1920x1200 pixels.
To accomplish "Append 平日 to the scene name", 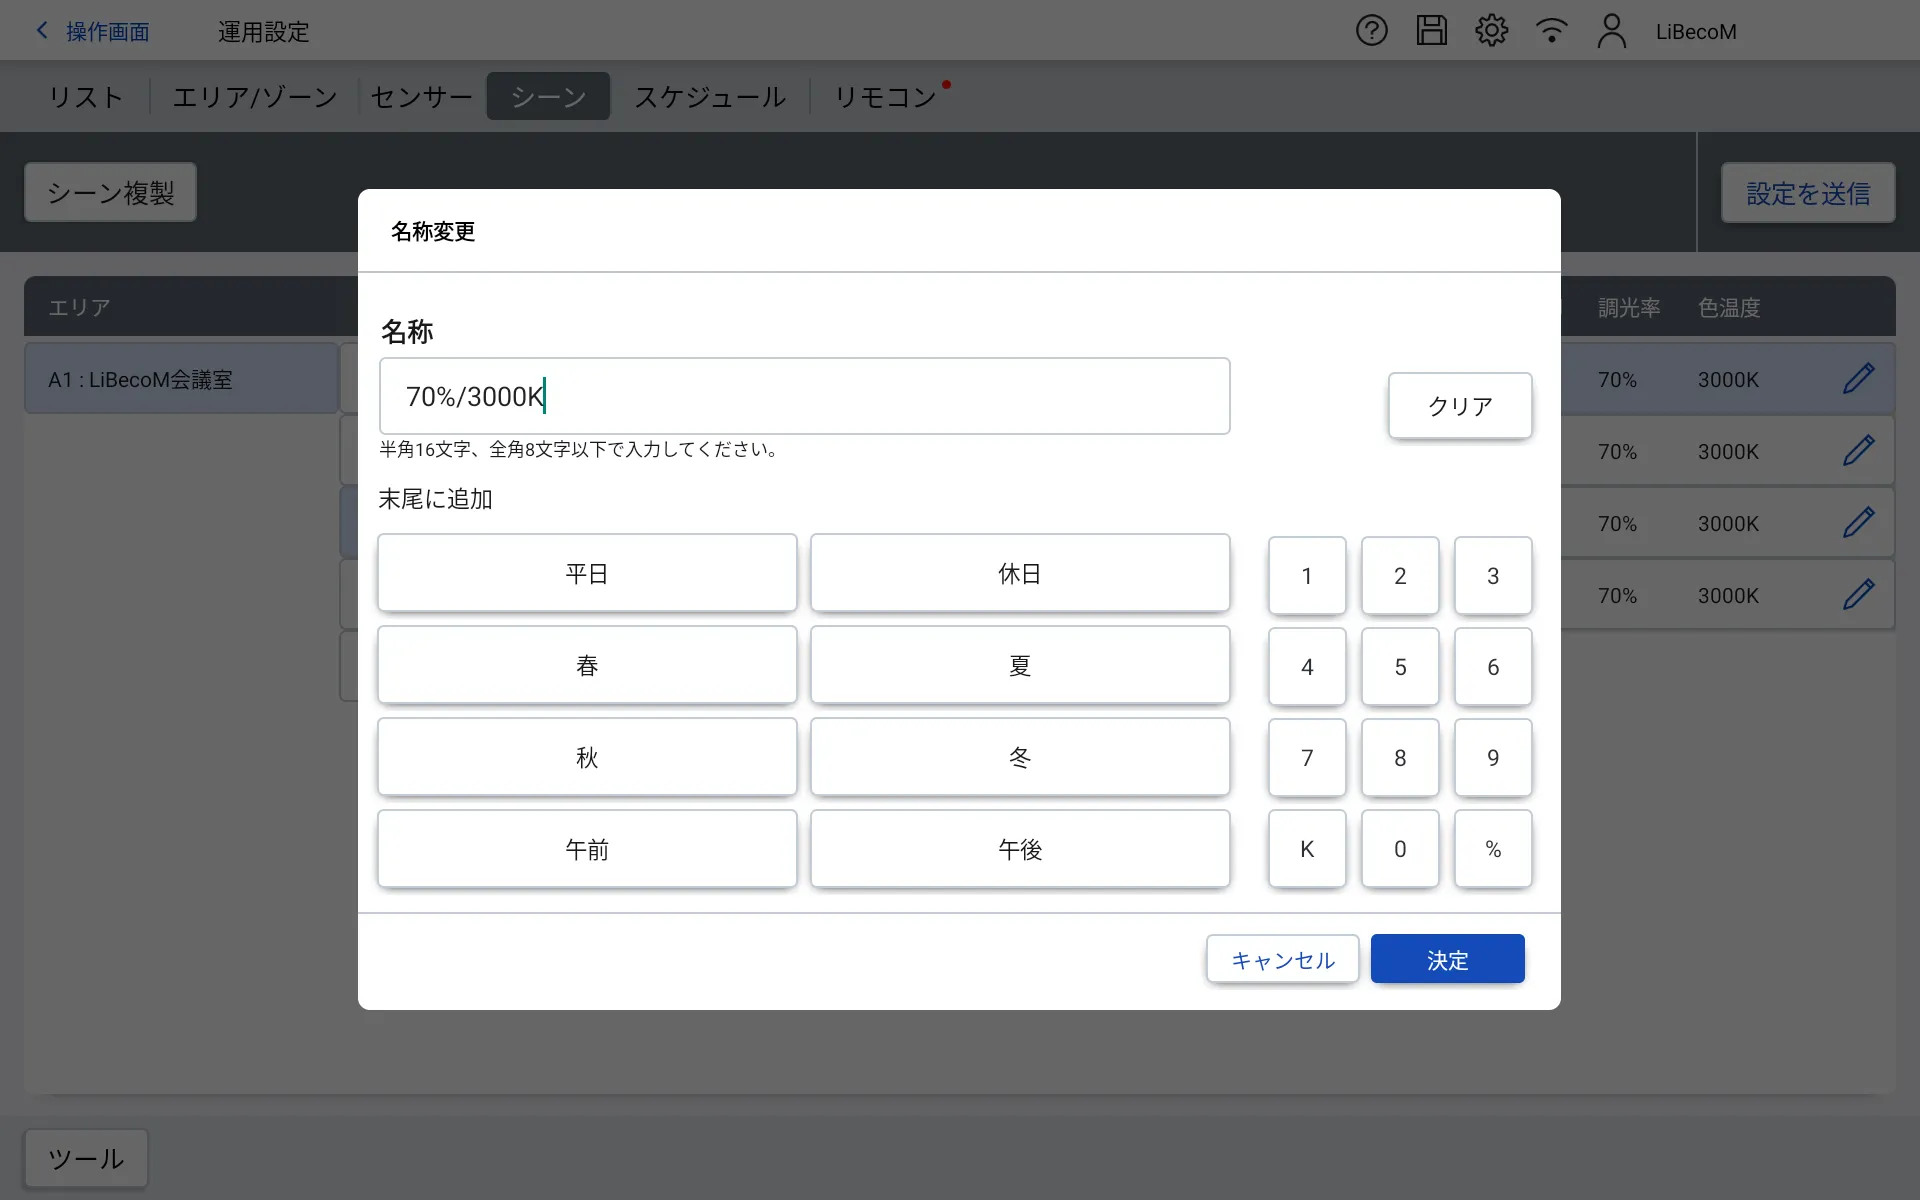I will (x=587, y=573).
